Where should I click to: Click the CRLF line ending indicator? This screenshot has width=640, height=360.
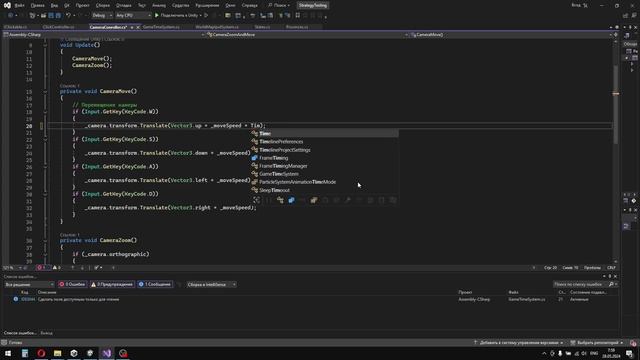coord(611,268)
